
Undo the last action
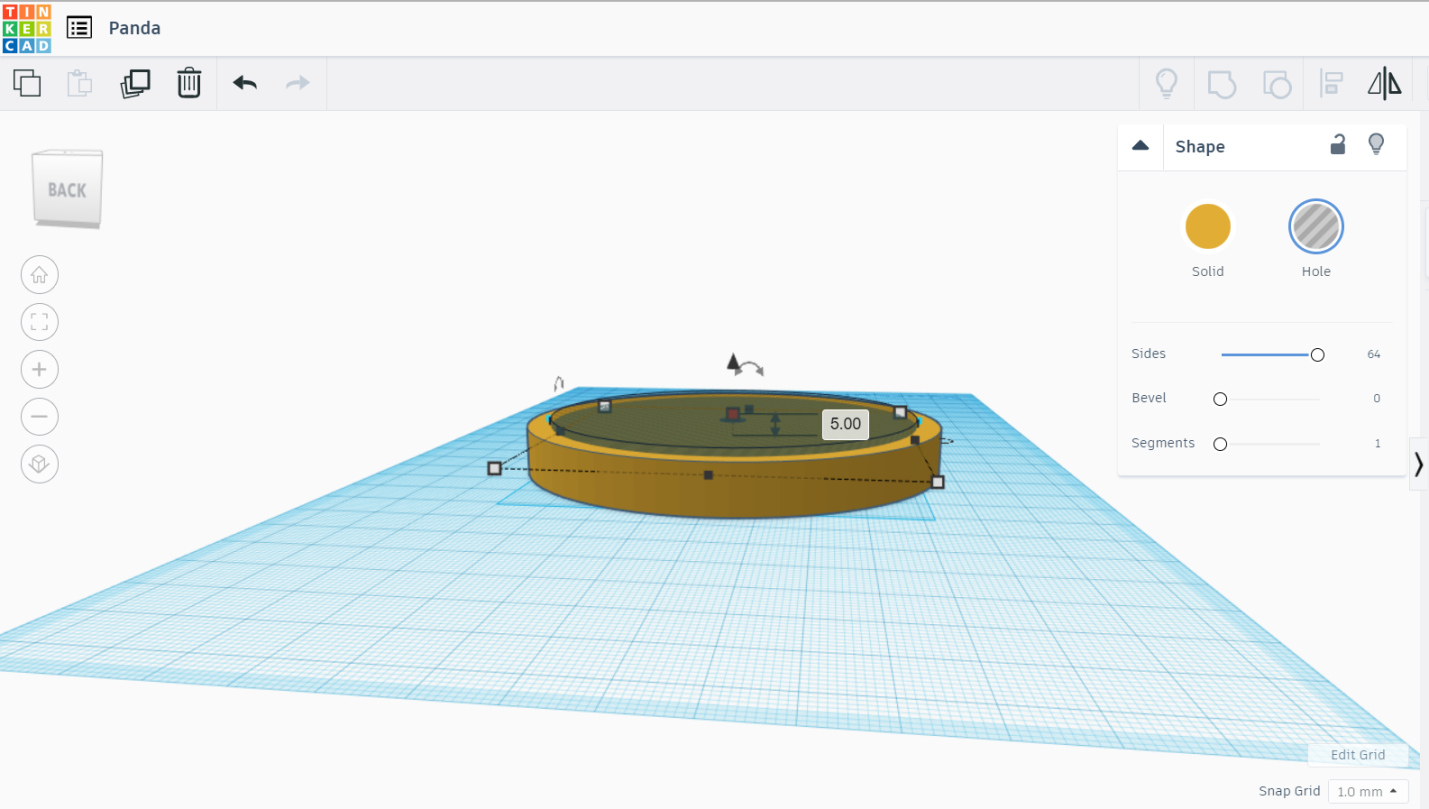[245, 83]
